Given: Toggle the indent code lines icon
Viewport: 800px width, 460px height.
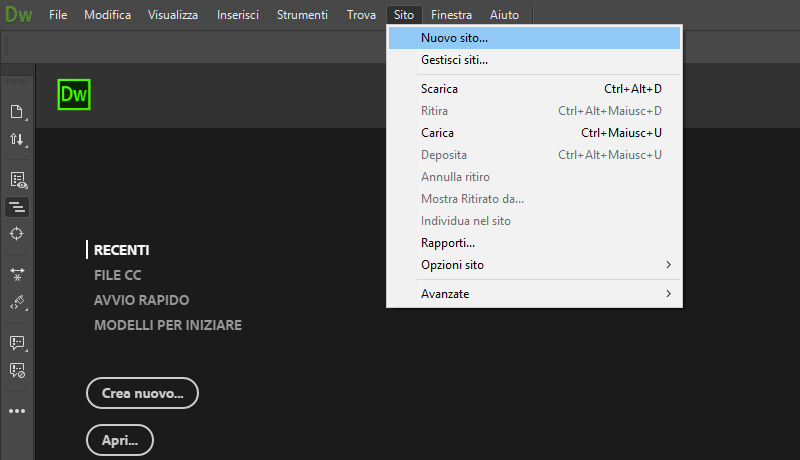Looking at the screenshot, I should pyautogui.click(x=17, y=207).
